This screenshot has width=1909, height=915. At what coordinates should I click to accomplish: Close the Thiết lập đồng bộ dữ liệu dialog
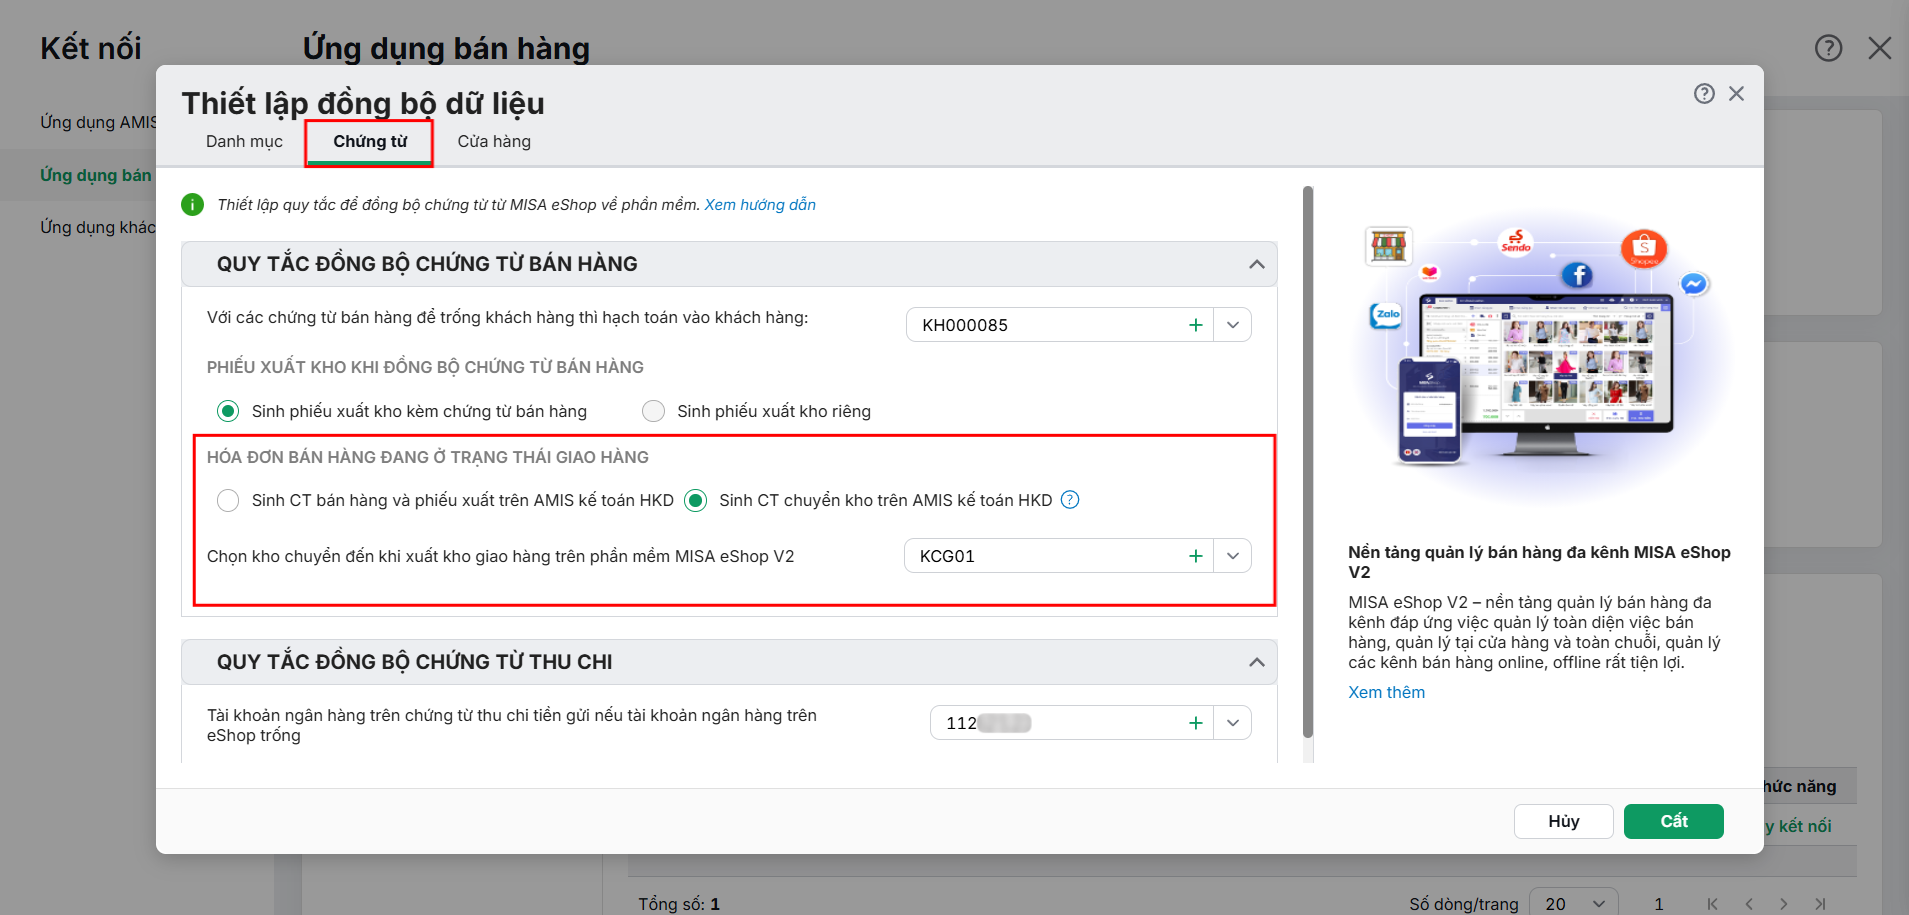[1736, 93]
